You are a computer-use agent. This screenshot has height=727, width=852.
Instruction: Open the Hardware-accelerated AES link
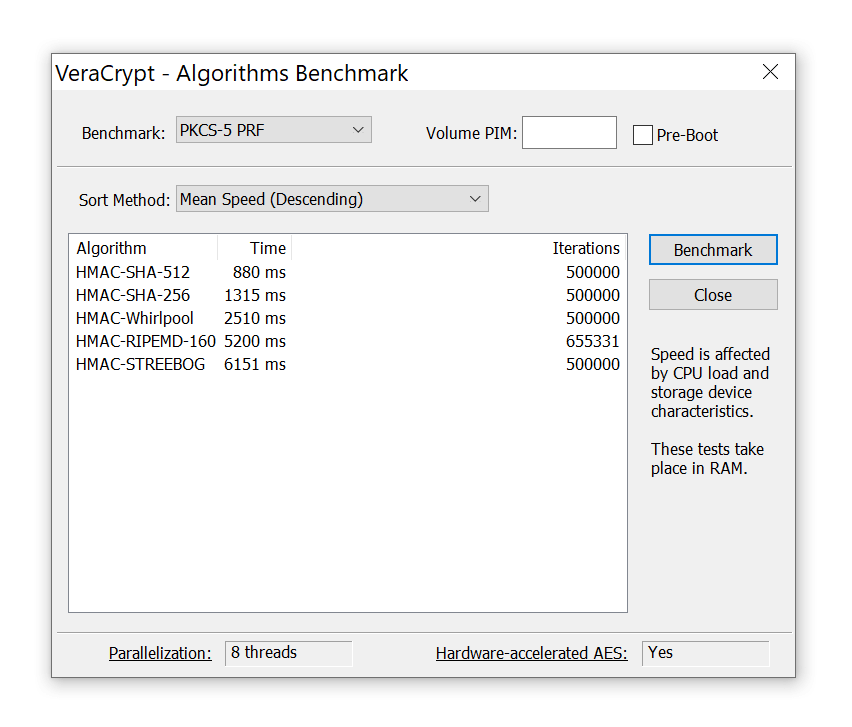tap(531, 653)
